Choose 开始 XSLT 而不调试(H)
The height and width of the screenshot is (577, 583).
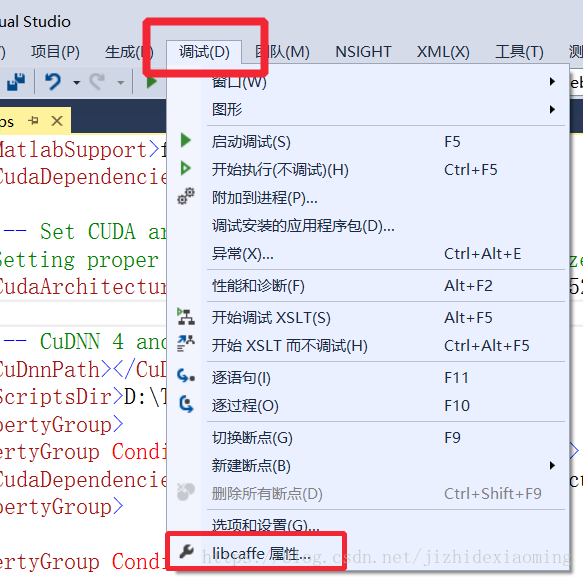368,345
